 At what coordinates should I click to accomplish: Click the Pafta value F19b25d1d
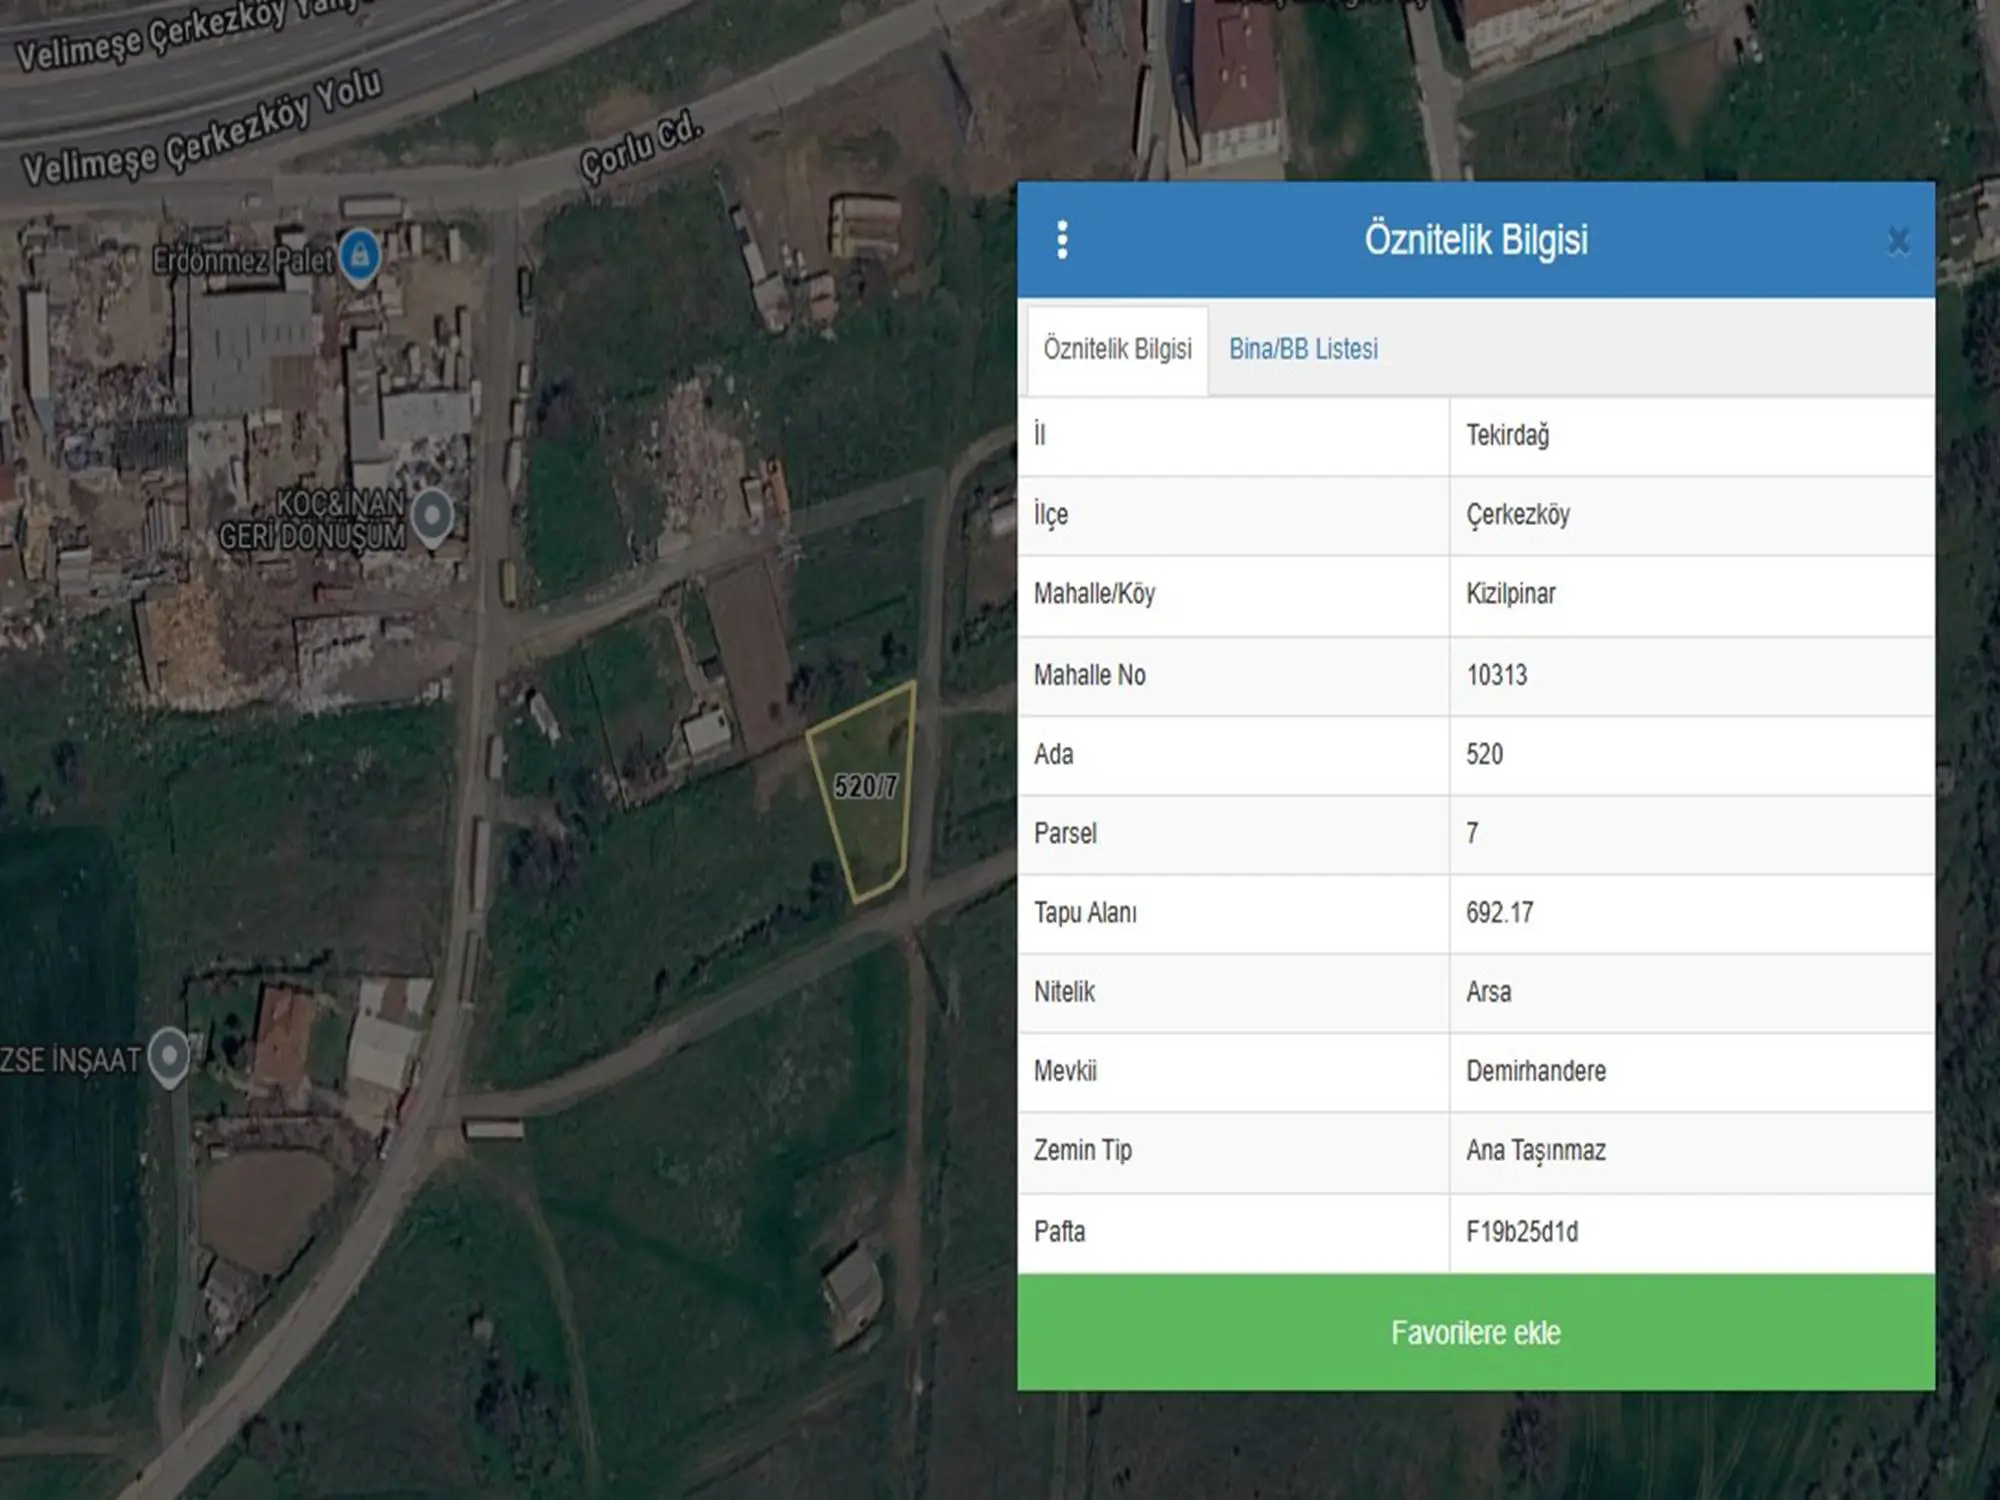(x=1522, y=1231)
